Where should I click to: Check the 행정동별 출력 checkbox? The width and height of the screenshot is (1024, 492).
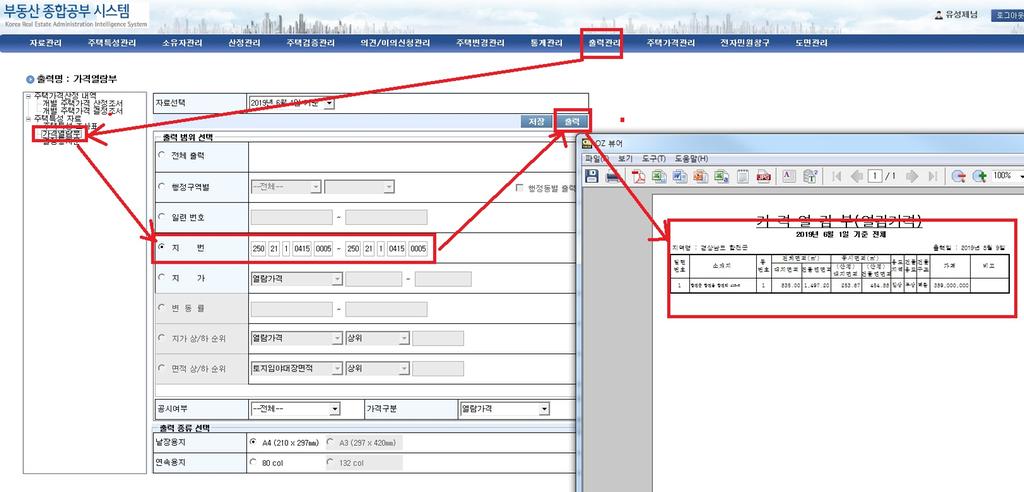click(519, 187)
